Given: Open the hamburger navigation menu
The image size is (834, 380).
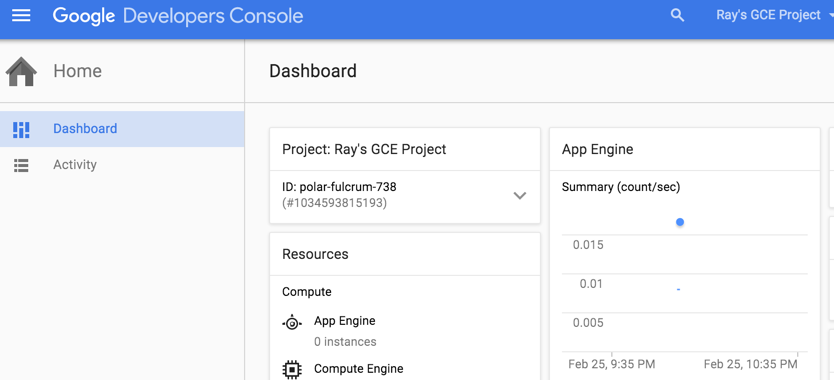Looking at the screenshot, I should coord(21,15).
